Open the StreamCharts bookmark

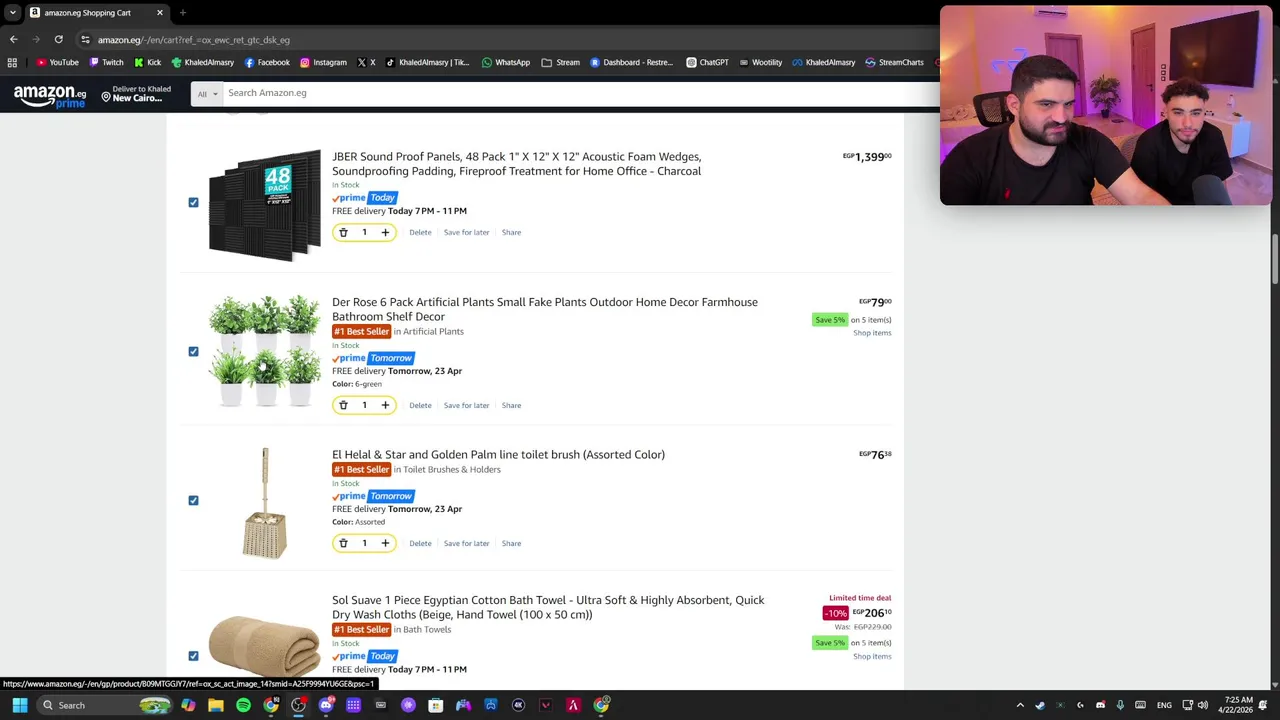point(894,62)
